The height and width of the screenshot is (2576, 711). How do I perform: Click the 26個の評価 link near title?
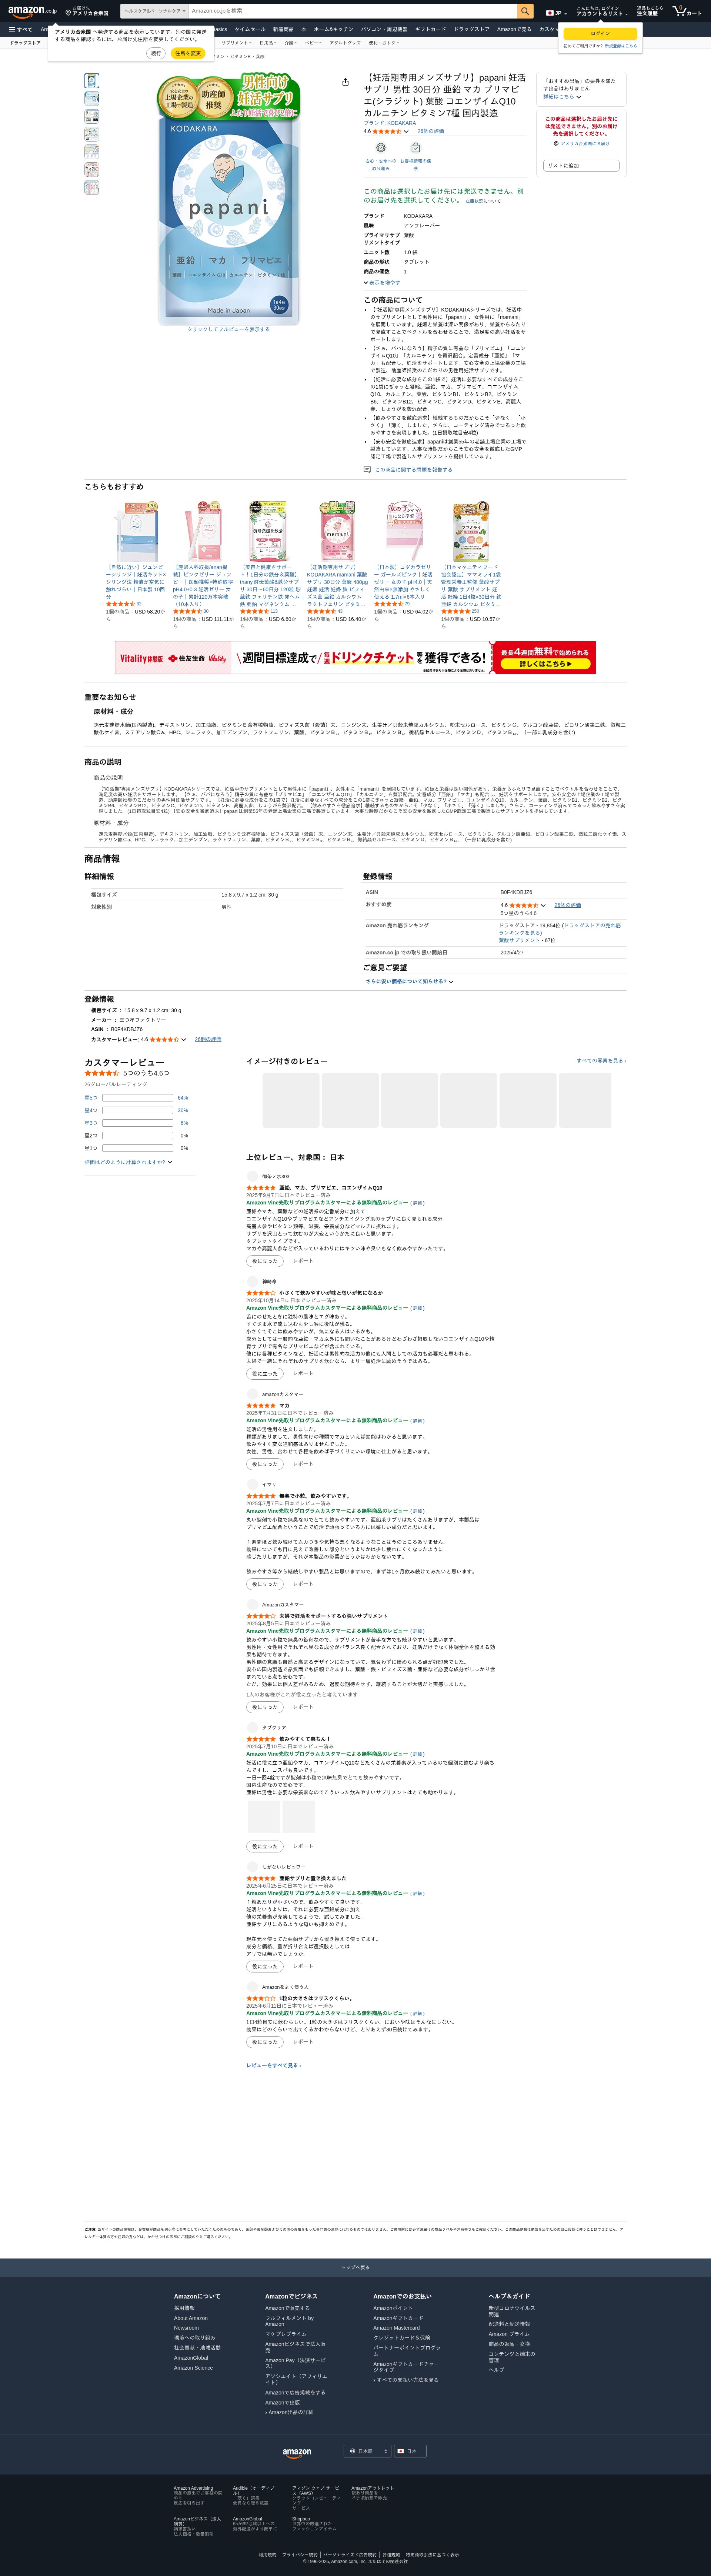coord(431,131)
